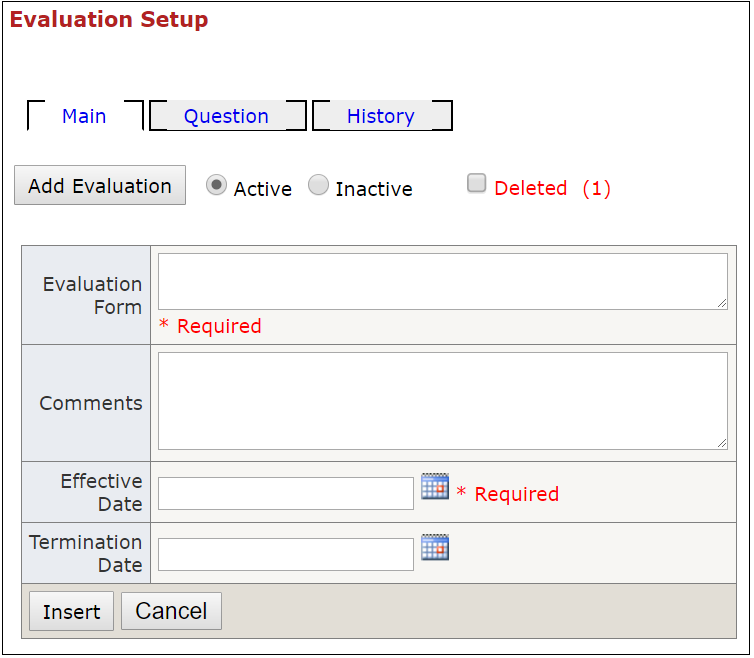Focus the Evaluation Form text area
The height and width of the screenshot is (658, 754).
(x=443, y=282)
